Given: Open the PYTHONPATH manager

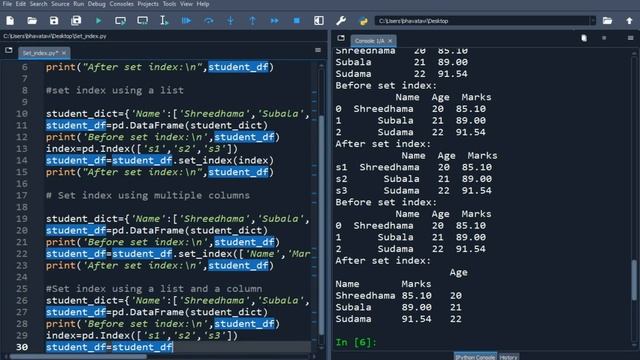Looking at the screenshot, I should click(x=363, y=21).
